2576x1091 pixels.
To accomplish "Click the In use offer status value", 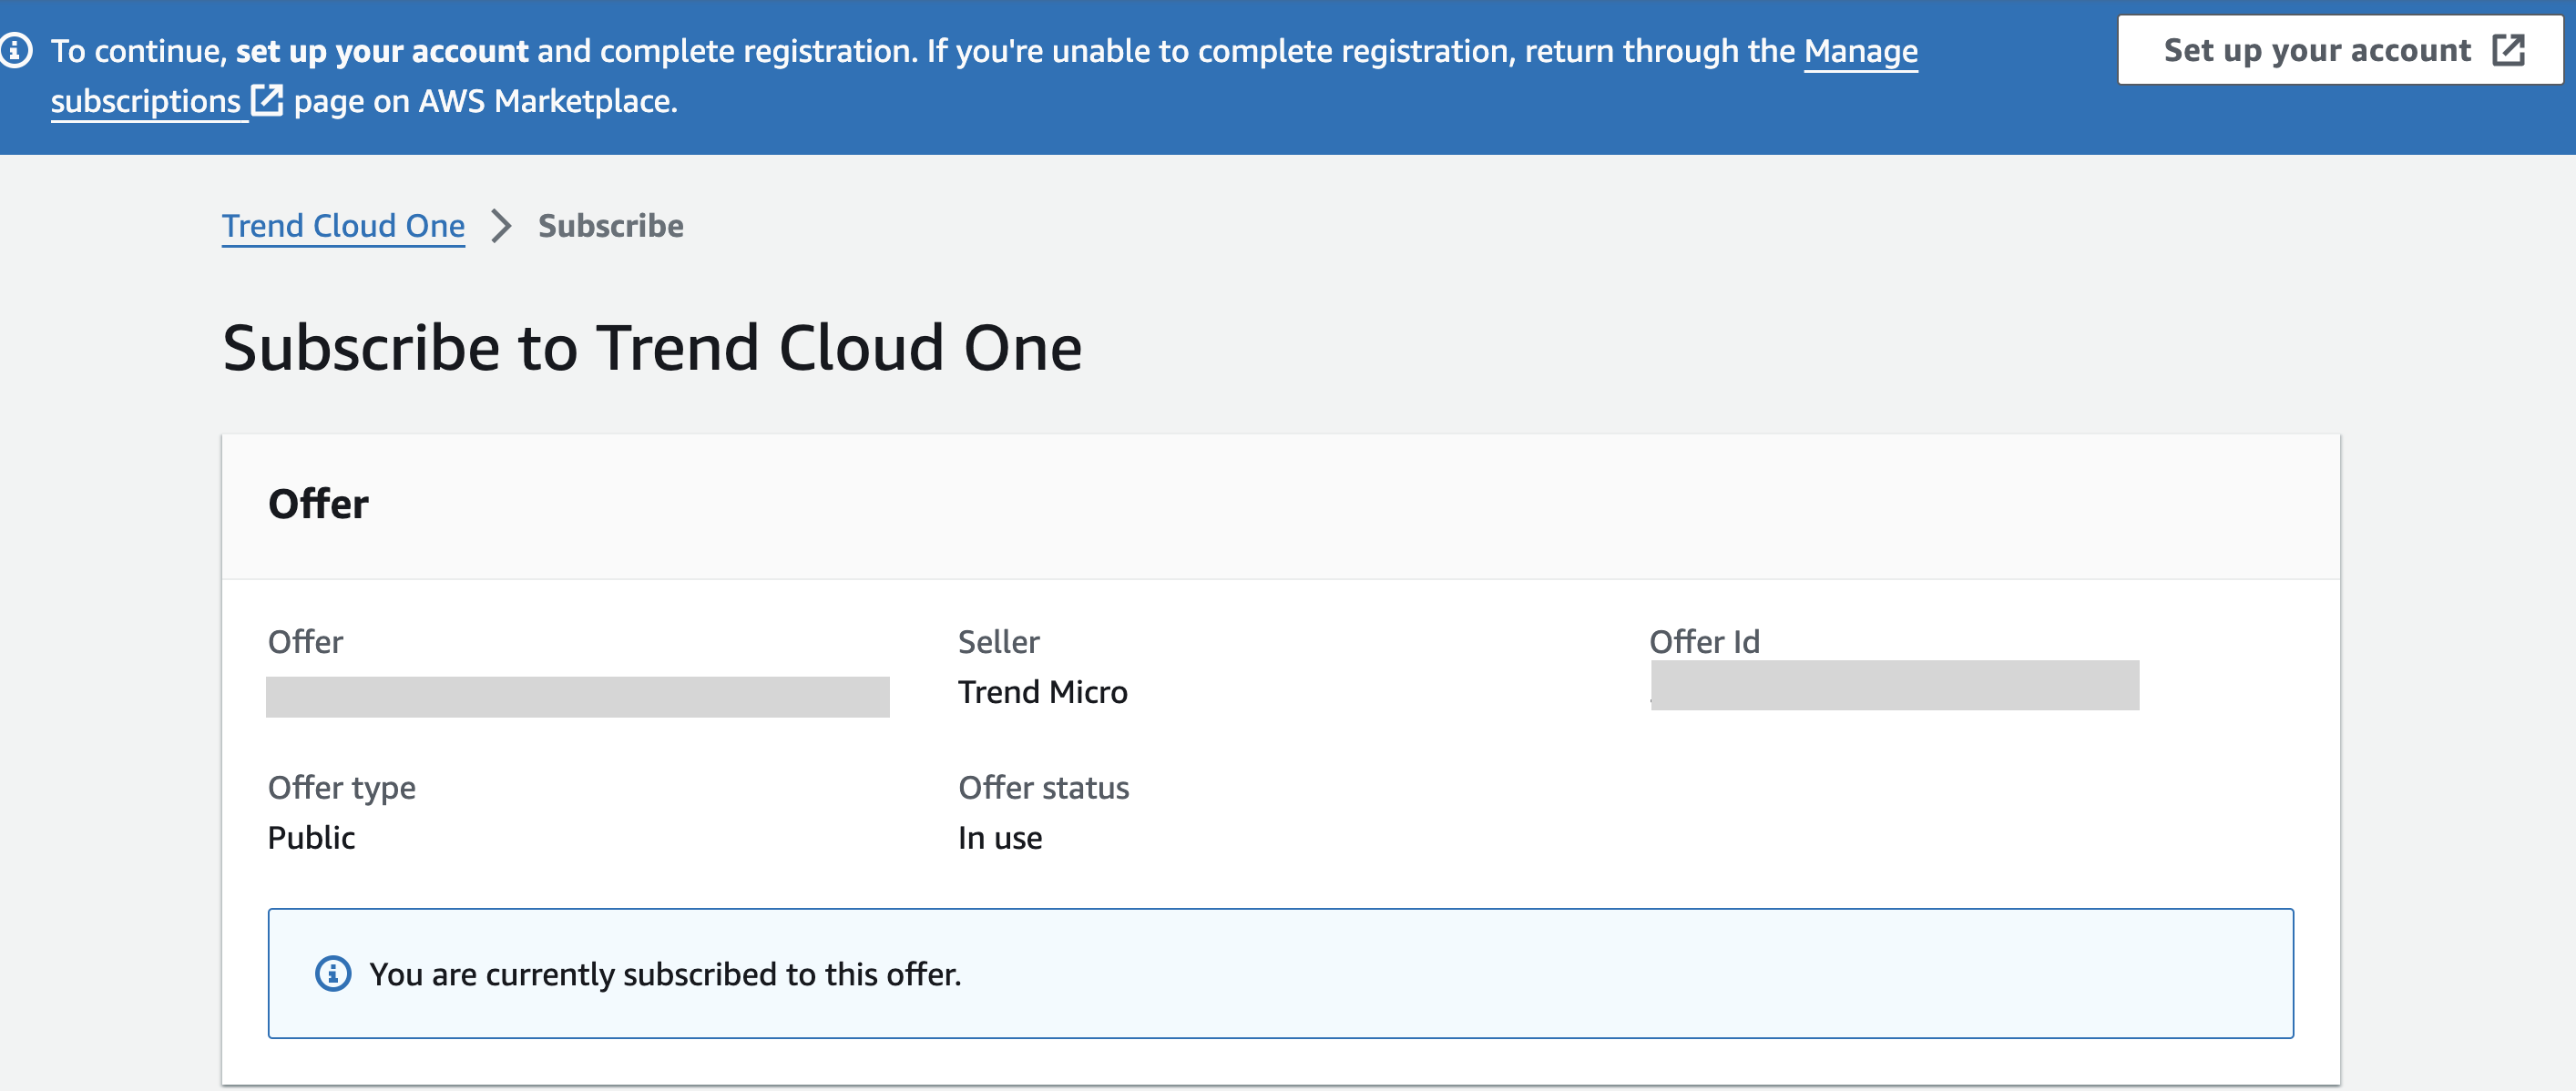I will pos(999,837).
